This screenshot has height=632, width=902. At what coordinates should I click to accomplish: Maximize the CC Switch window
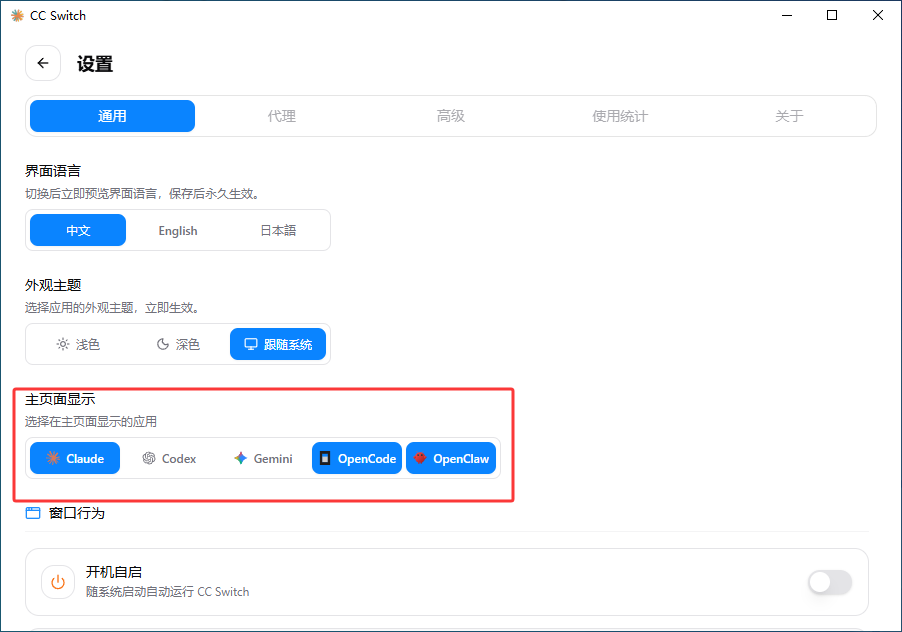tap(832, 16)
